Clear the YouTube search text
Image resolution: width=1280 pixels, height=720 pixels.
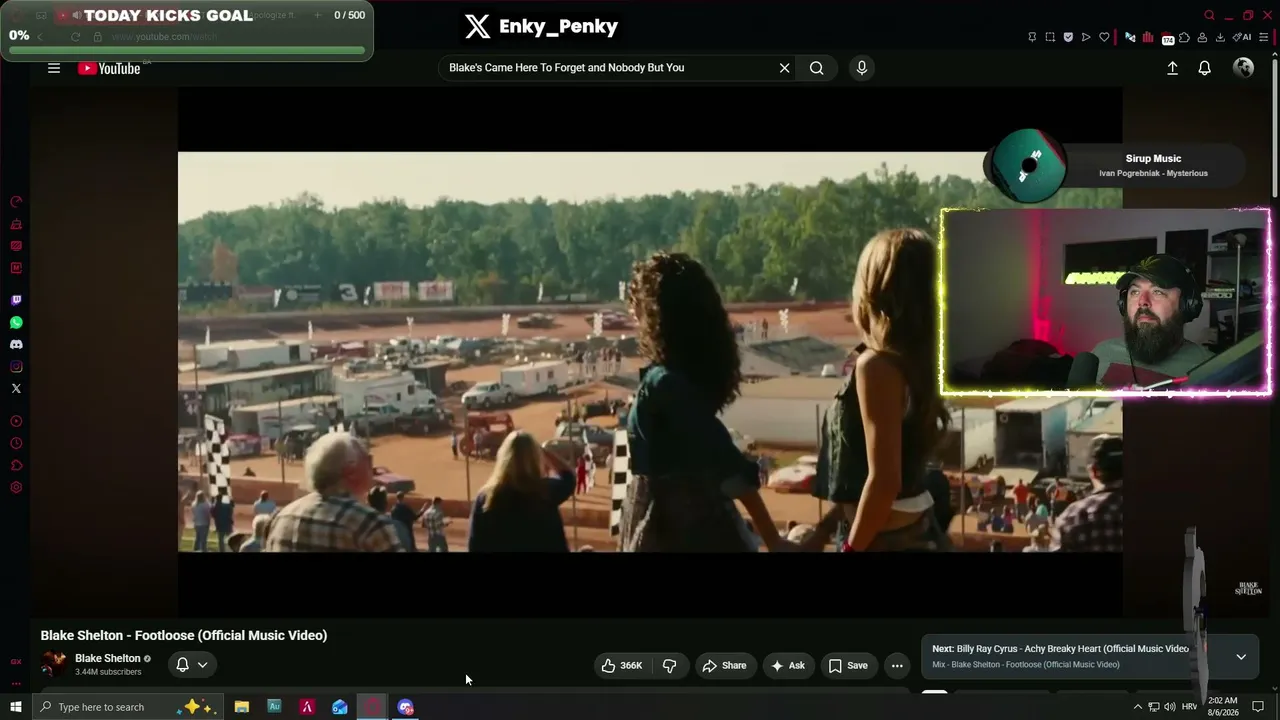(x=785, y=68)
